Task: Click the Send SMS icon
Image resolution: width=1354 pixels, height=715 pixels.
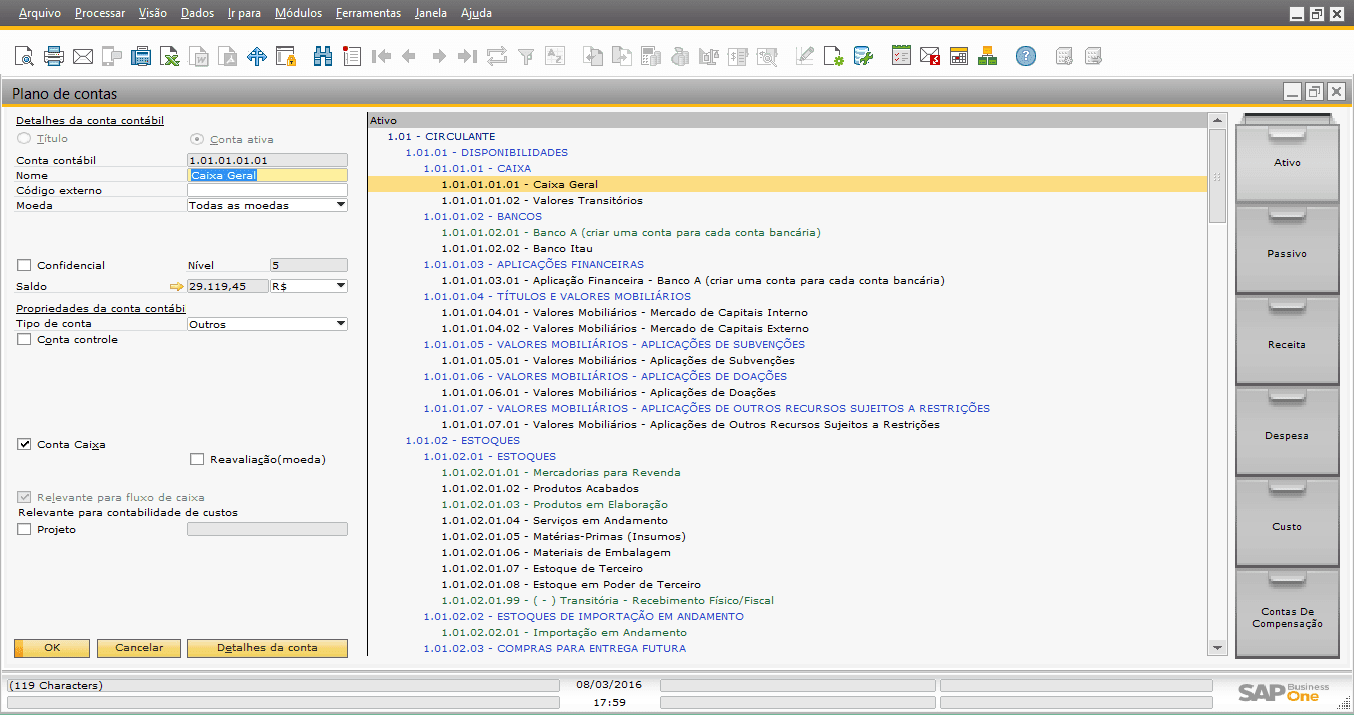Action: tap(112, 56)
